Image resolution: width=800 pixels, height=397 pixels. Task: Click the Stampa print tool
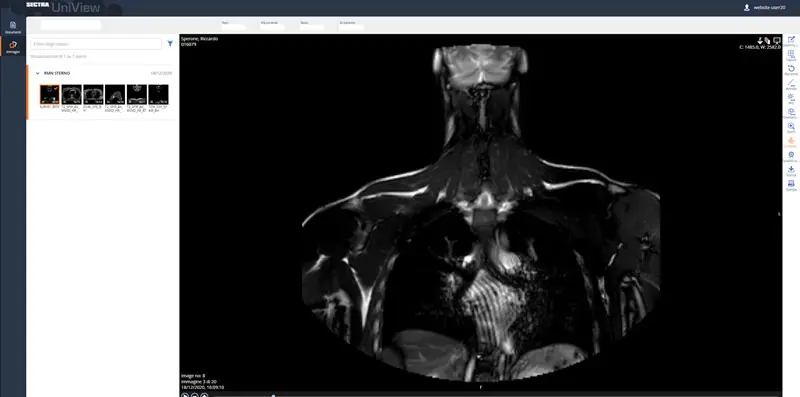[x=791, y=185]
